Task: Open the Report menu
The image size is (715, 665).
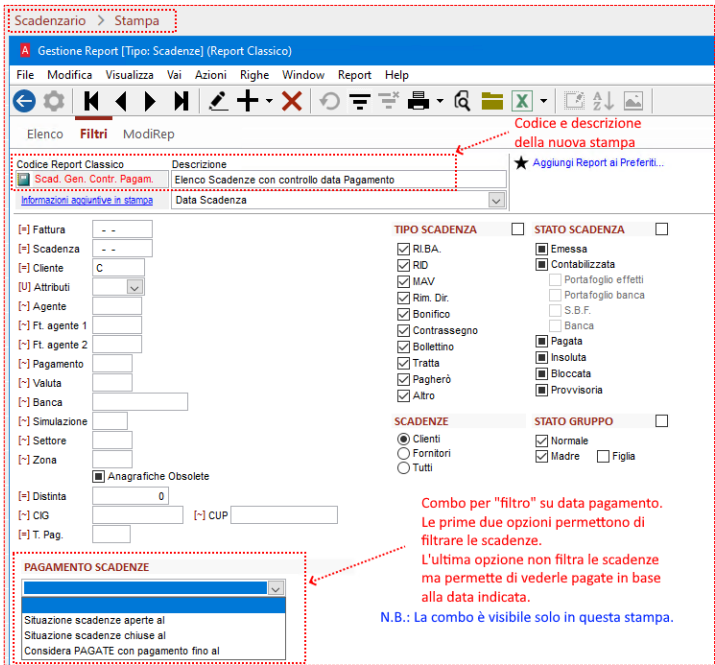Action: click(x=354, y=75)
